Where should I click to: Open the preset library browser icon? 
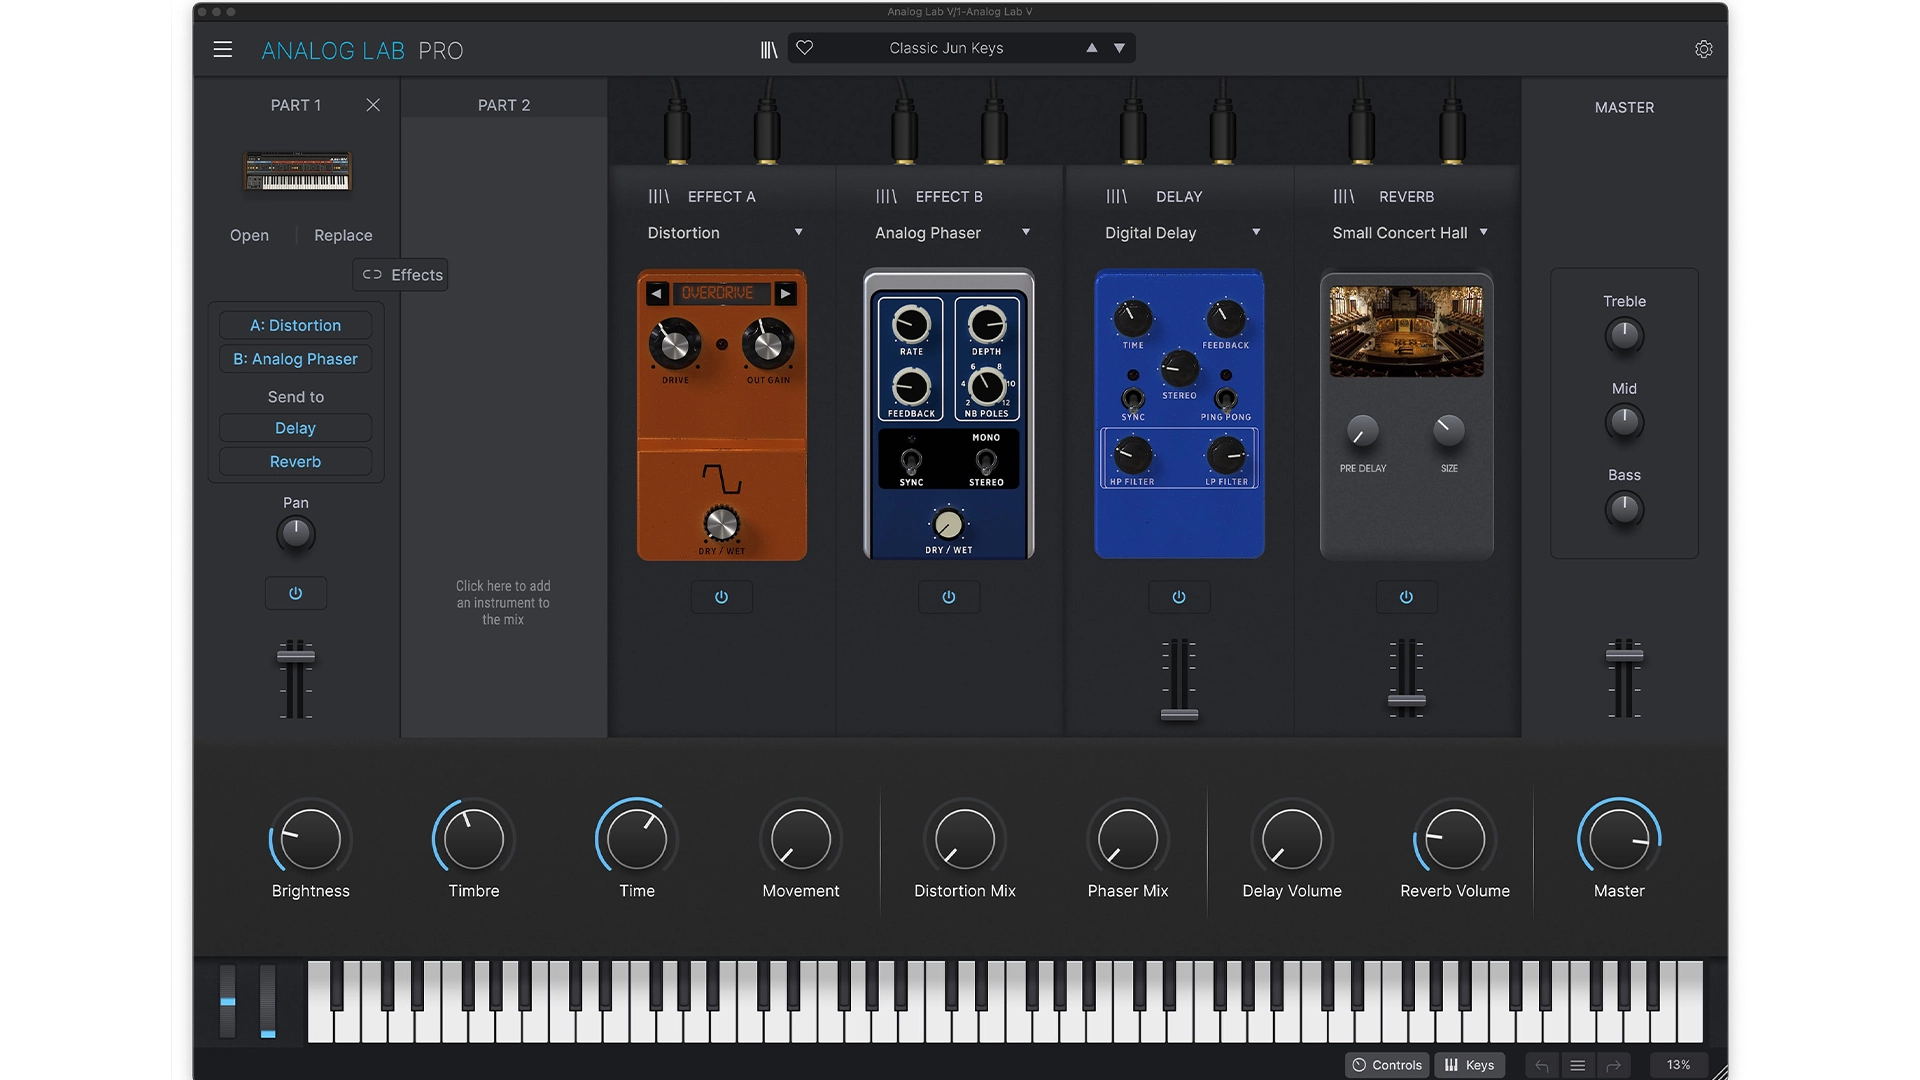click(768, 49)
